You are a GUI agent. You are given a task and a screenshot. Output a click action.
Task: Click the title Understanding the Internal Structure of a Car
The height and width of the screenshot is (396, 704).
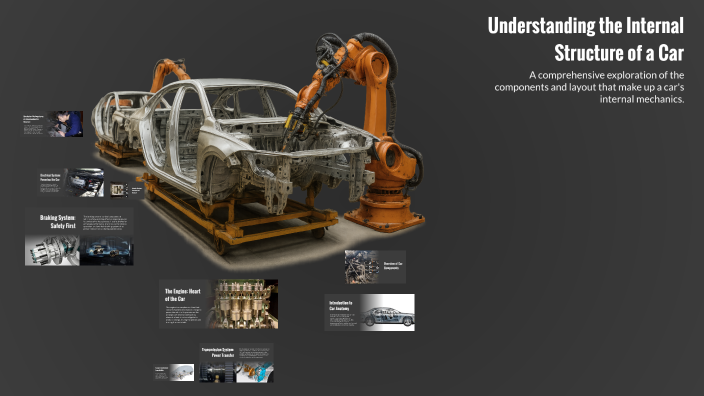(585, 39)
